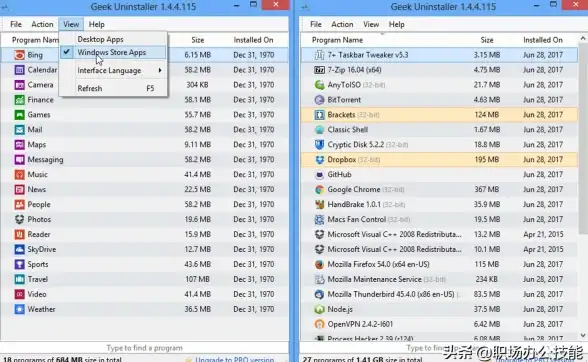Image resolution: width=588 pixels, height=362 pixels.
Task: Click the Node.js program icon
Action: (320, 309)
